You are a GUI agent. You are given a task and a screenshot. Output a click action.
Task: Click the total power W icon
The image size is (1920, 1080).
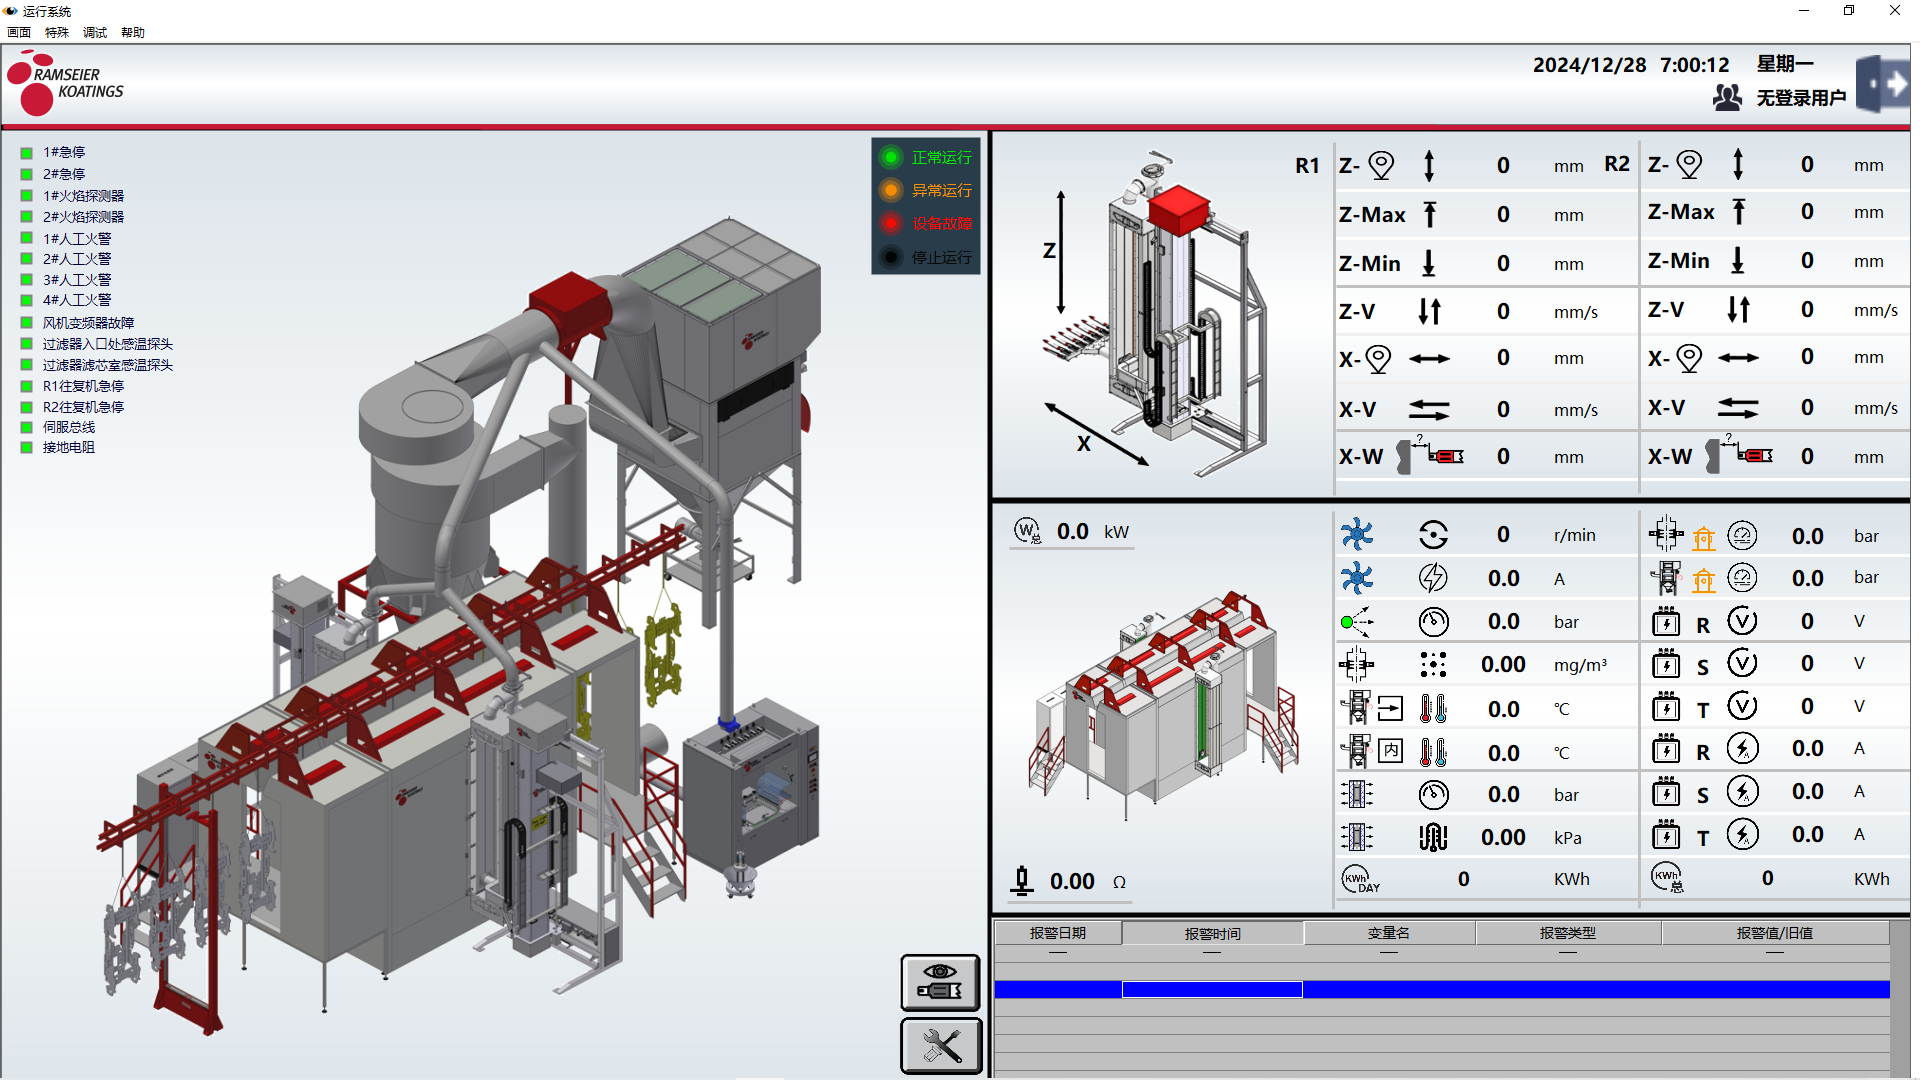[1028, 531]
